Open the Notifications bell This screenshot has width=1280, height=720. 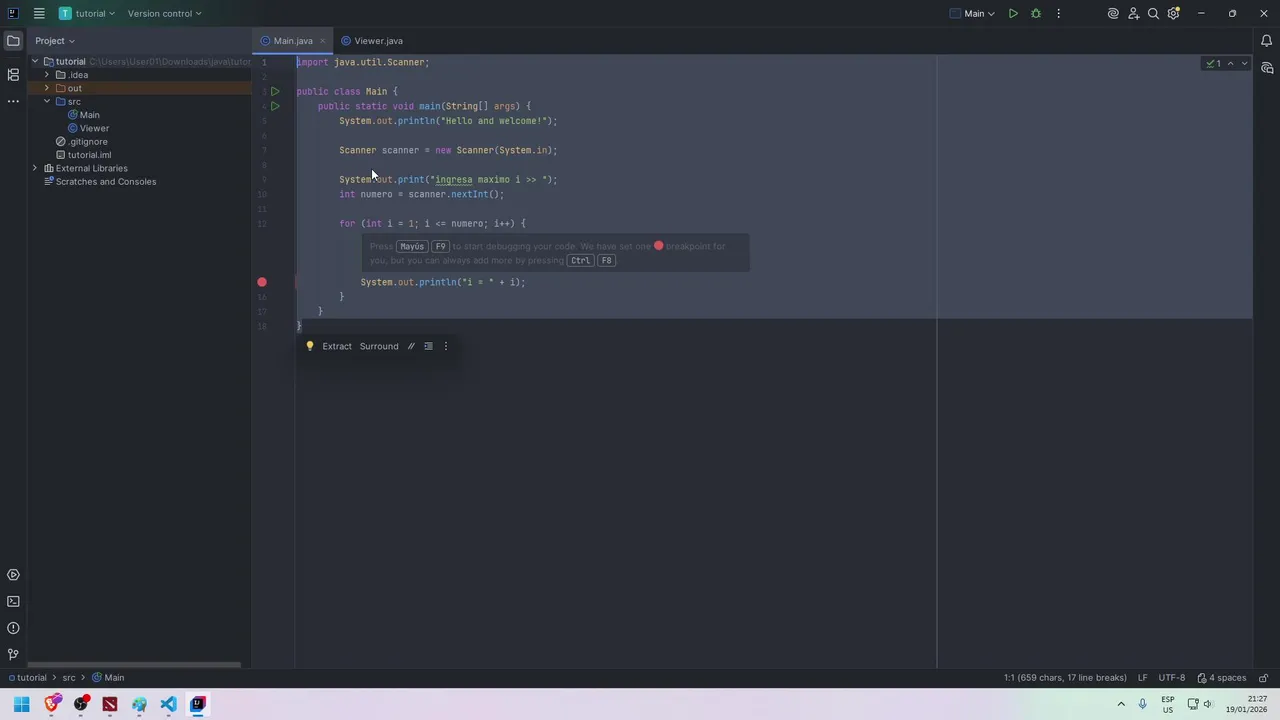[x=1266, y=41]
